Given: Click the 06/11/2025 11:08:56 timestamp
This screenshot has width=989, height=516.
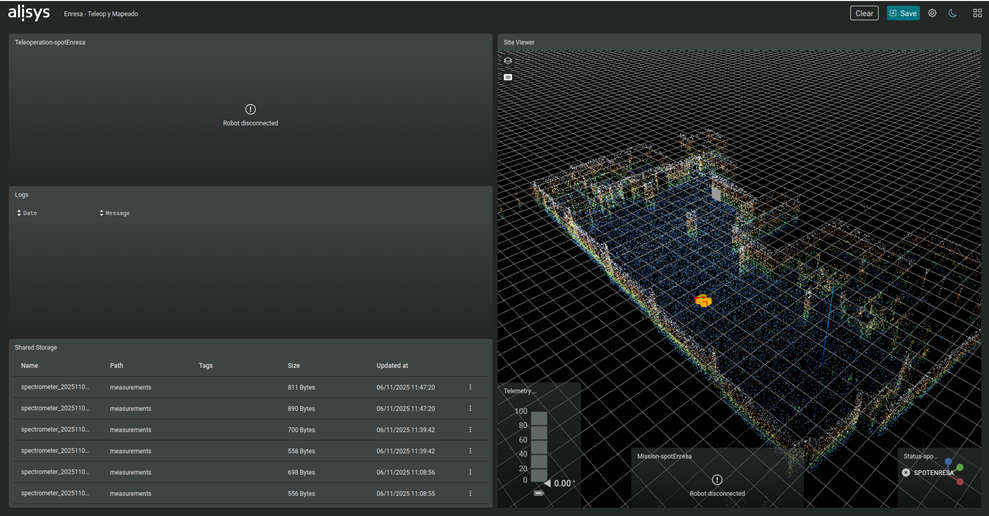Looking at the screenshot, I should [x=406, y=472].
